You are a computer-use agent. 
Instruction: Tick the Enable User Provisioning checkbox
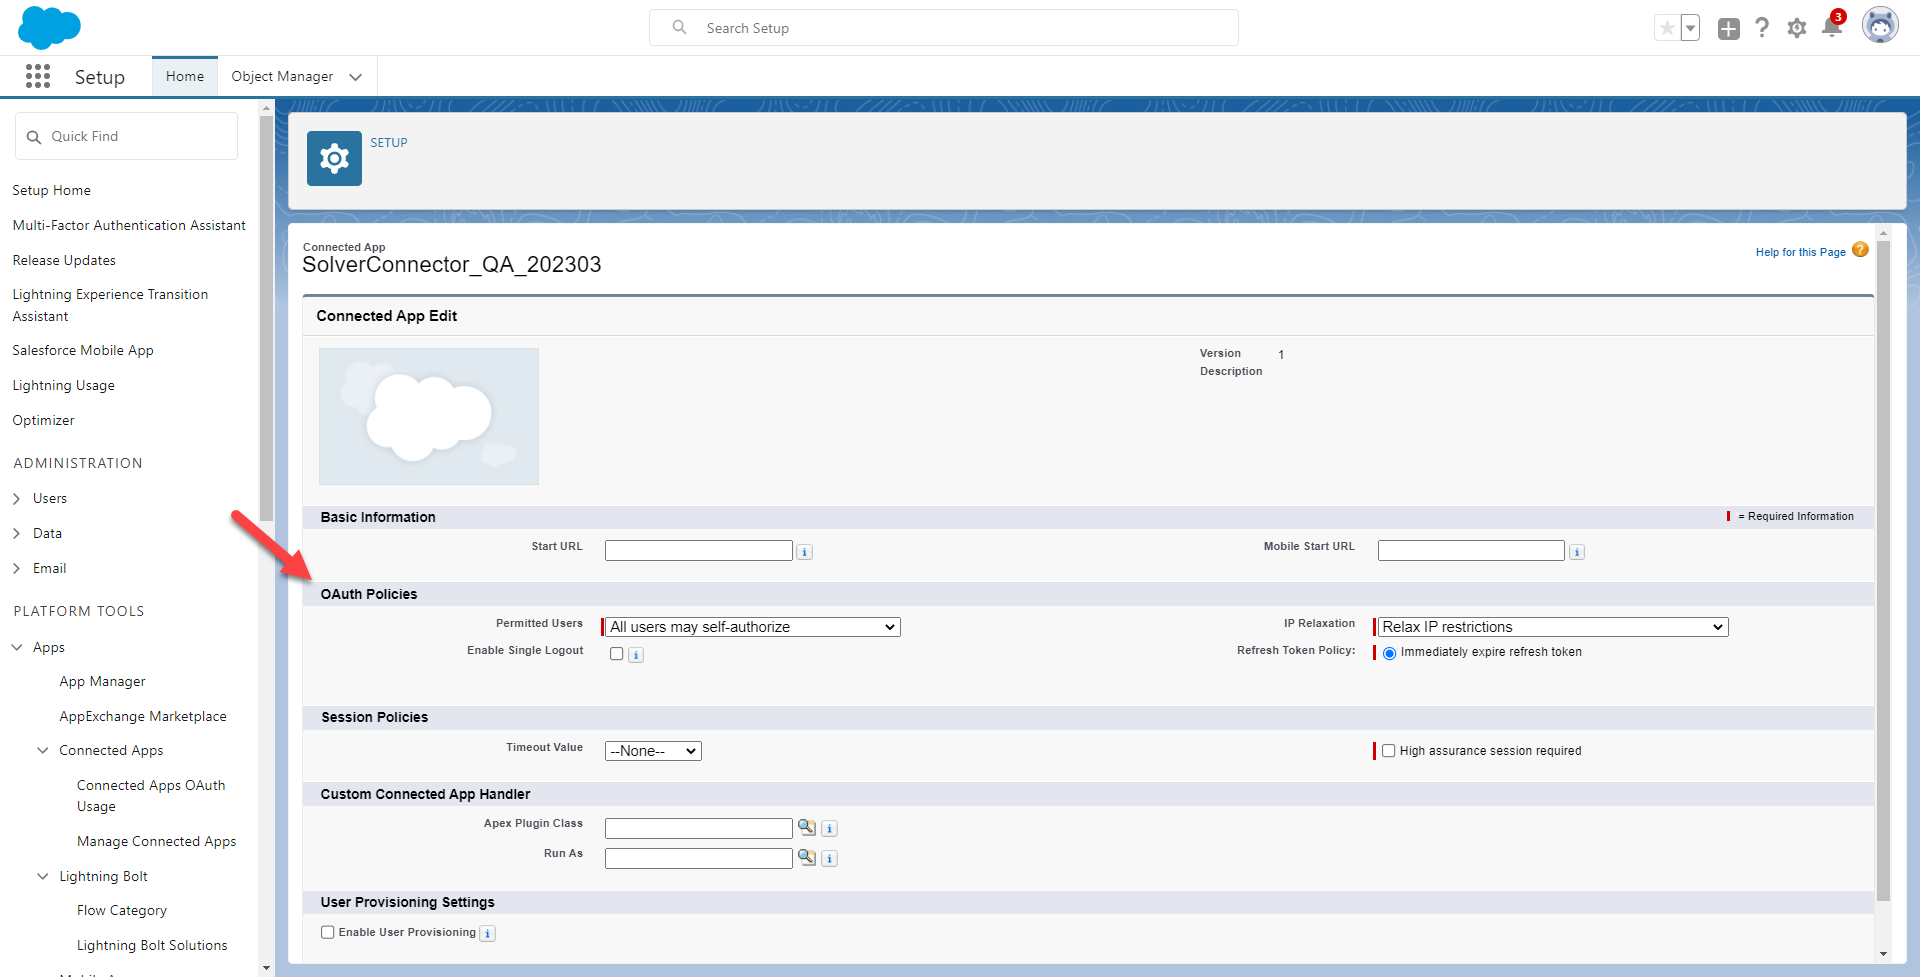click(328, 932)
